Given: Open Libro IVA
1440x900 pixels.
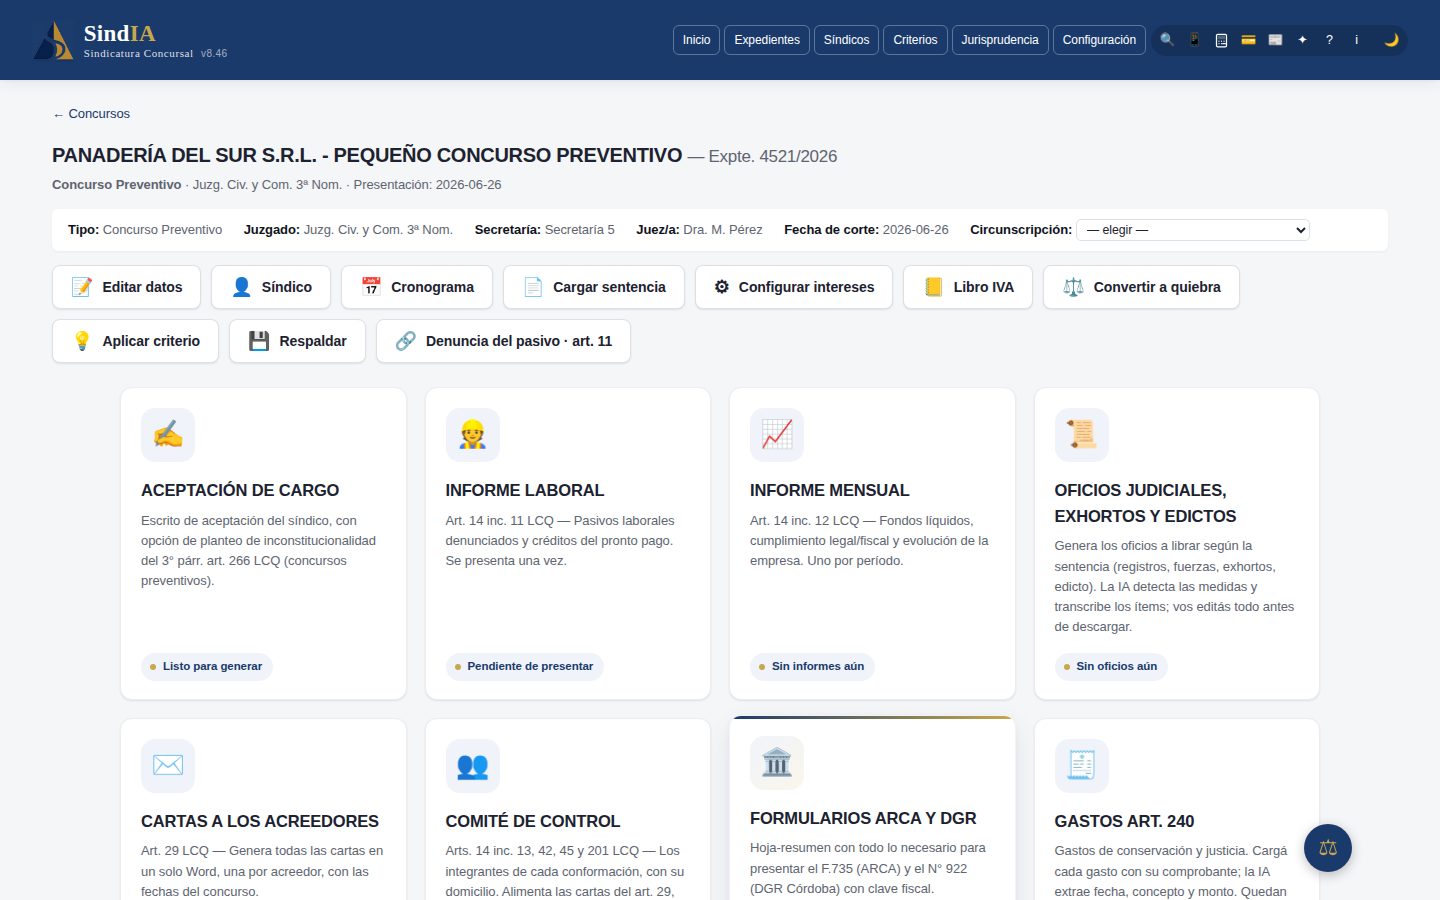Looking at the screenshot, I should [x=968, y=287].
